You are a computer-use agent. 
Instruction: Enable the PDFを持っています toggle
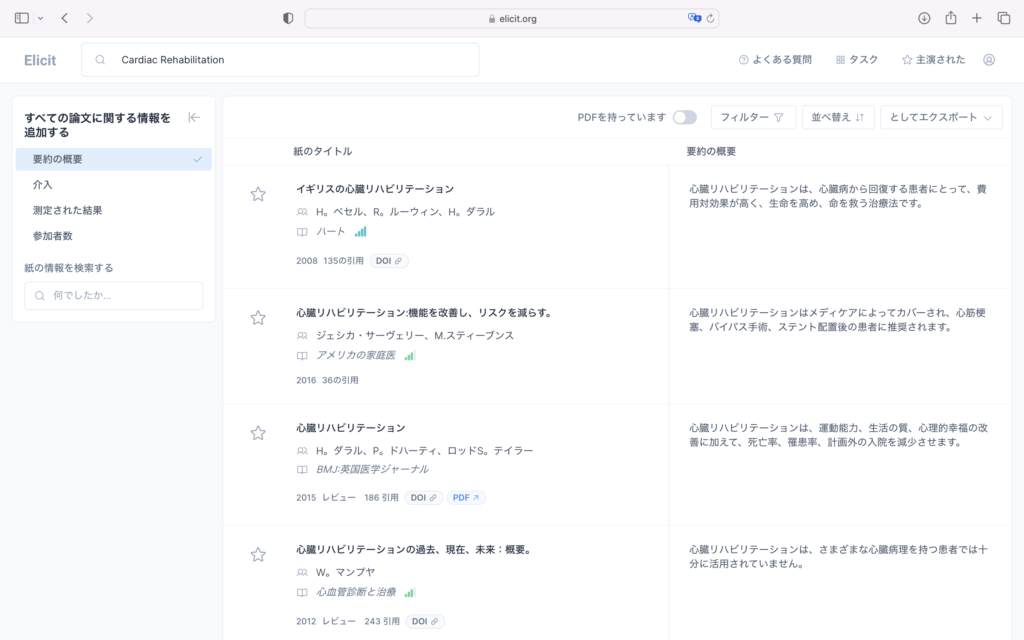685,117
